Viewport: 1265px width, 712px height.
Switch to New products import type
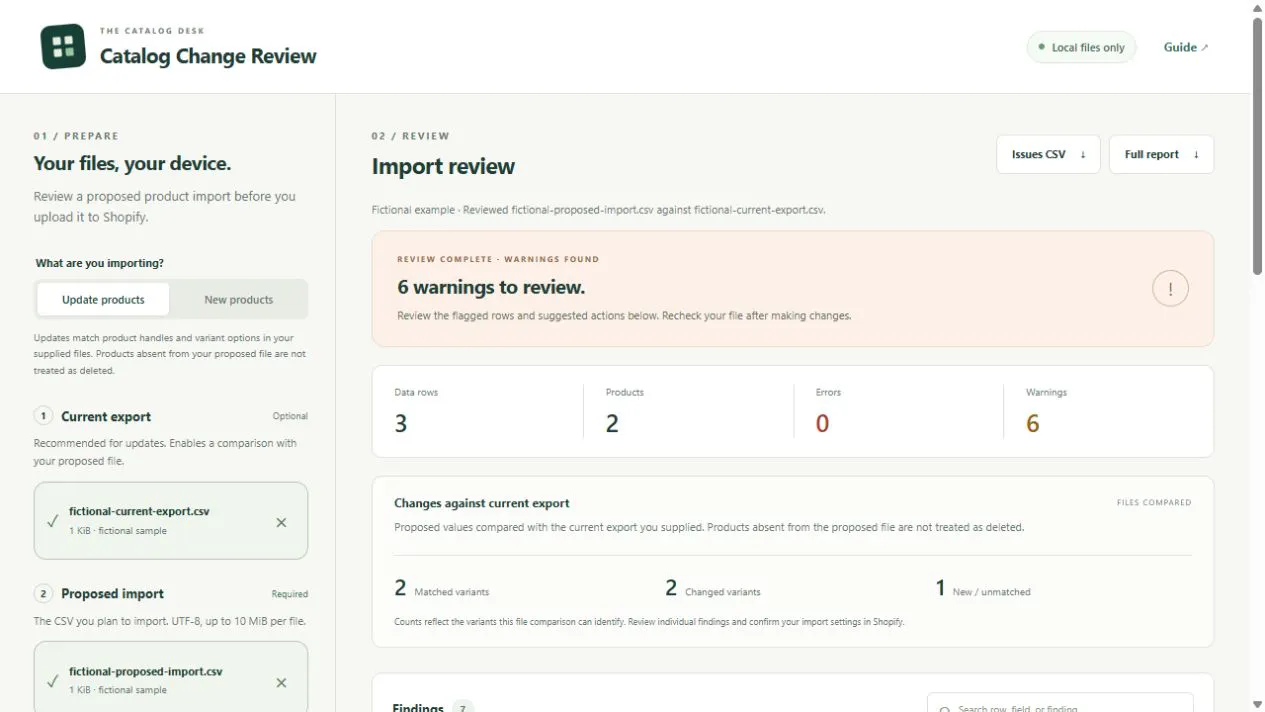coord(238,299)
